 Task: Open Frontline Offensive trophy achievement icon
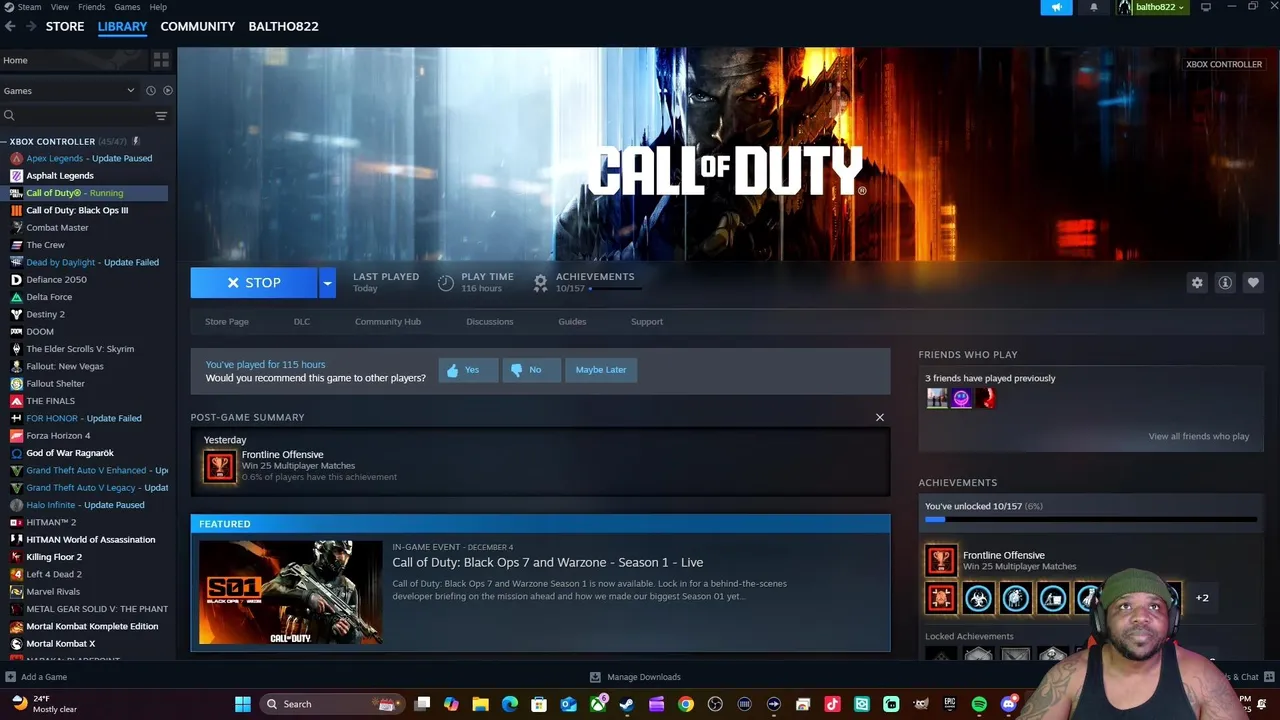click(x=941, y=561)
